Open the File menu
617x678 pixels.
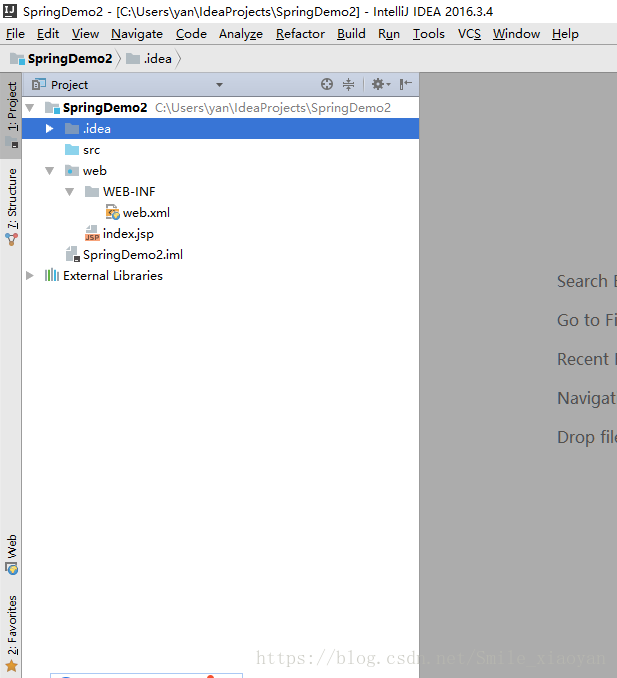click(x=16, y=34)
